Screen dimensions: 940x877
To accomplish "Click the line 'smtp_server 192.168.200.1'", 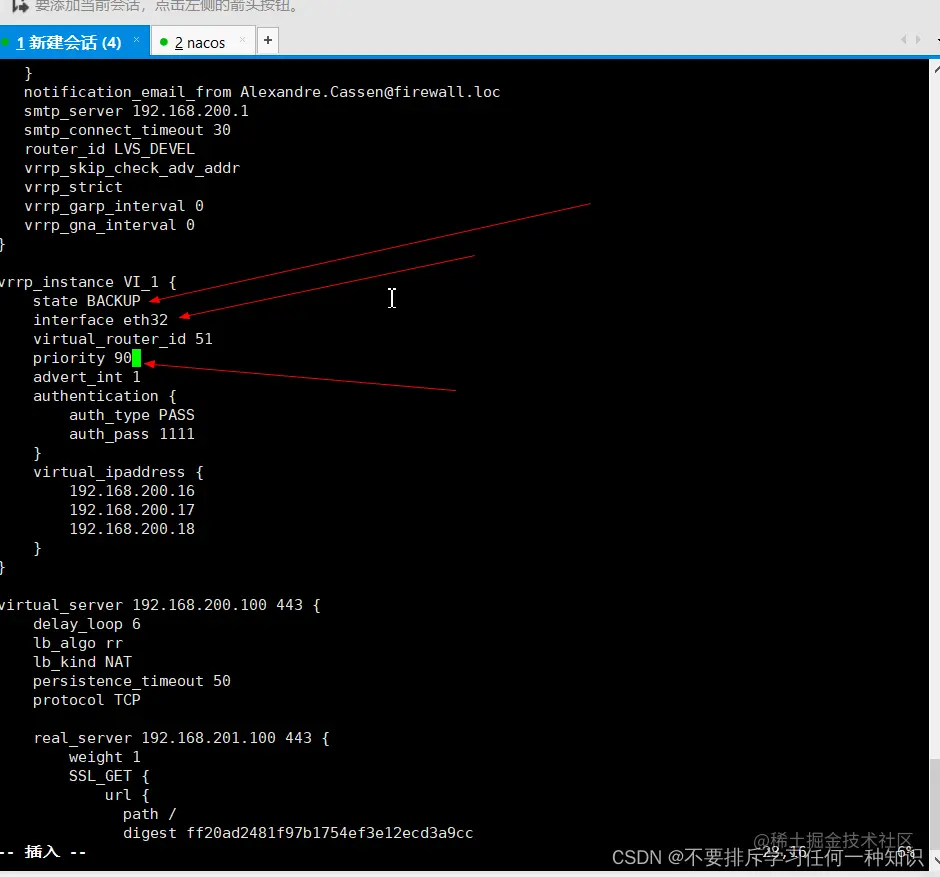I will pos(136,111).
